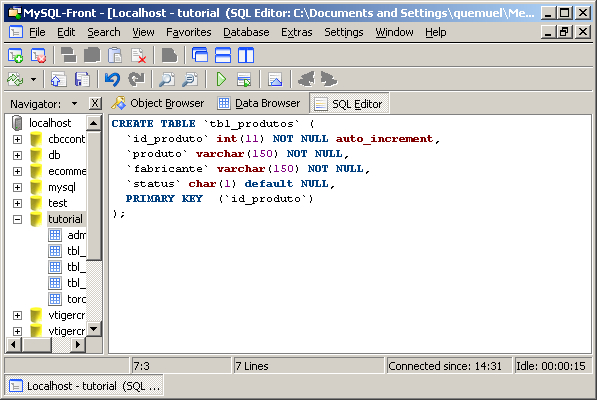Switch to the Object Browser tab
The width and height of the screenshot is (597, 400).
[158, 103]
